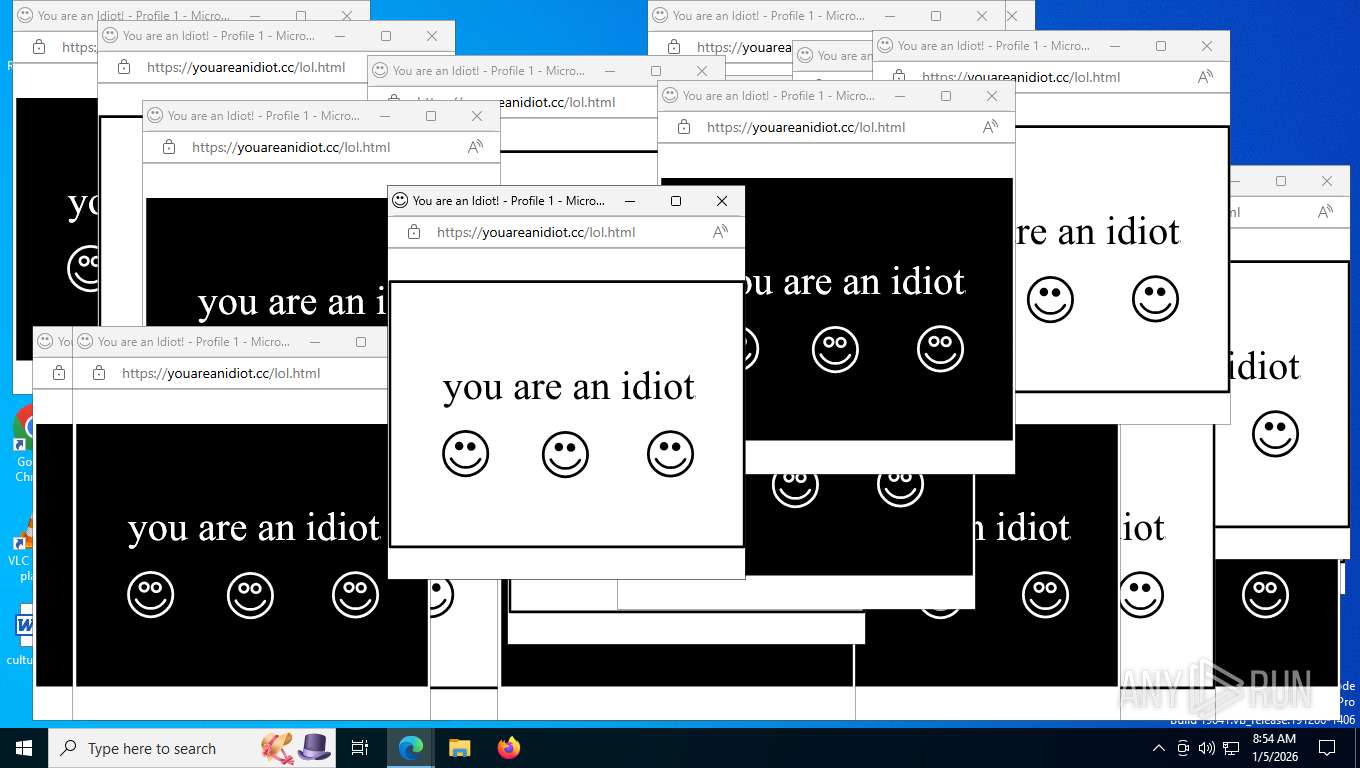Close the black-page window right of the front window
1360x768 pixels.
coord(992,96)
